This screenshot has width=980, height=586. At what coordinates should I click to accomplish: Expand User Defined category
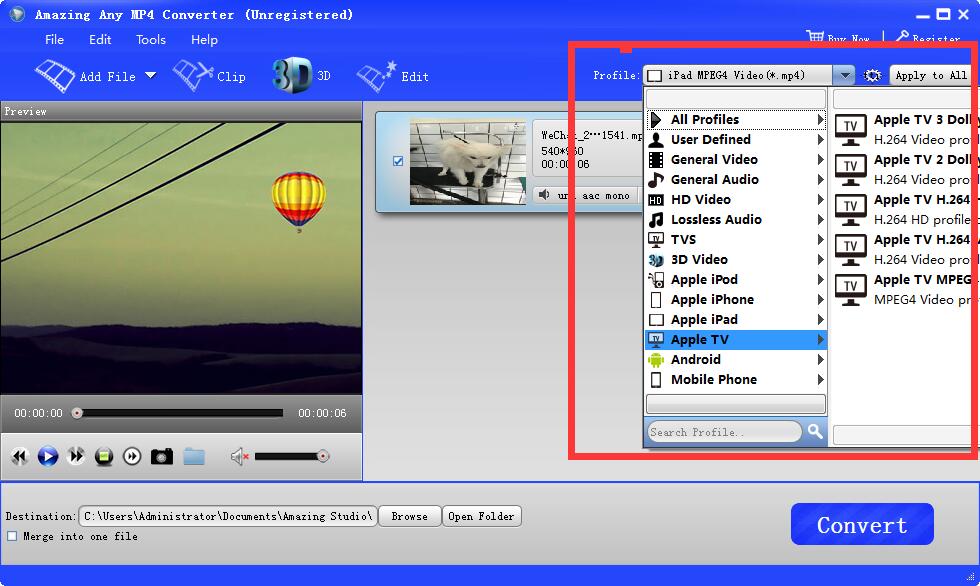736,139
